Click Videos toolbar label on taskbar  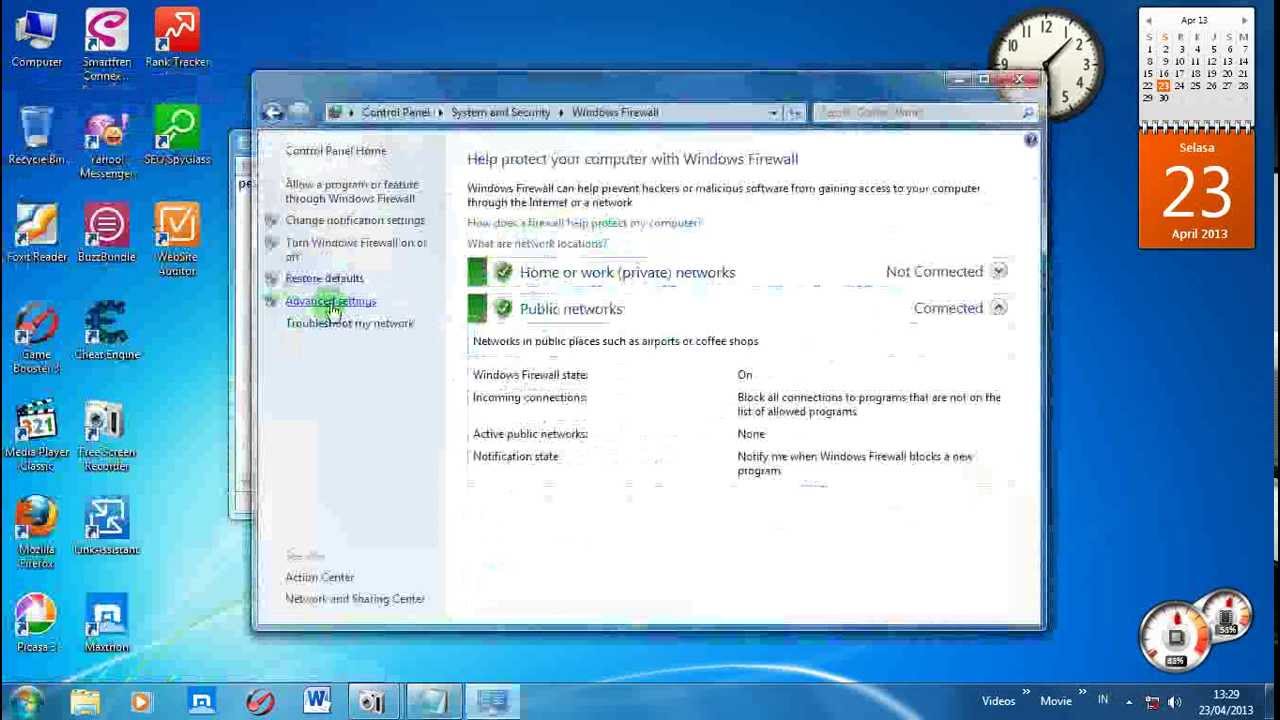(998, 702)
